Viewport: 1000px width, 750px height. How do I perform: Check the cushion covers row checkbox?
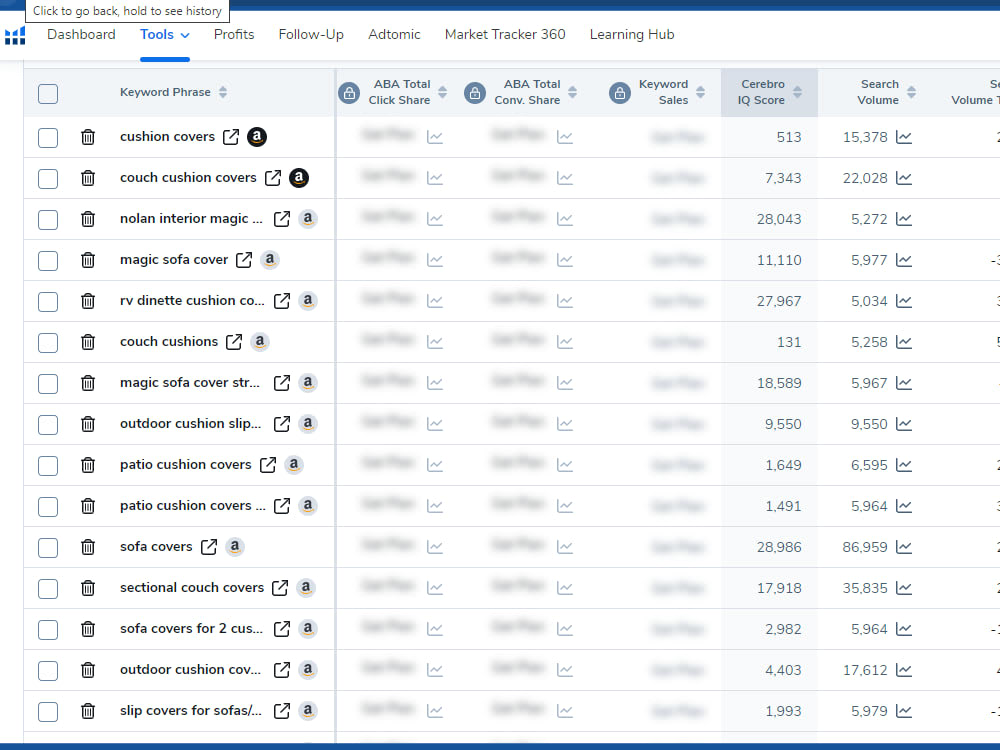pyautogui.click(x=48, y=138)
